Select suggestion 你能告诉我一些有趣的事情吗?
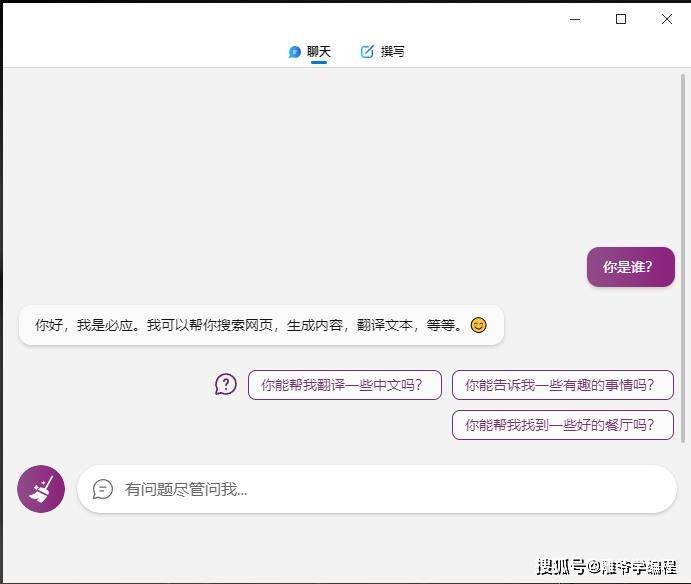The width and height of the screenshot is (691, 584). click(563, 385)
